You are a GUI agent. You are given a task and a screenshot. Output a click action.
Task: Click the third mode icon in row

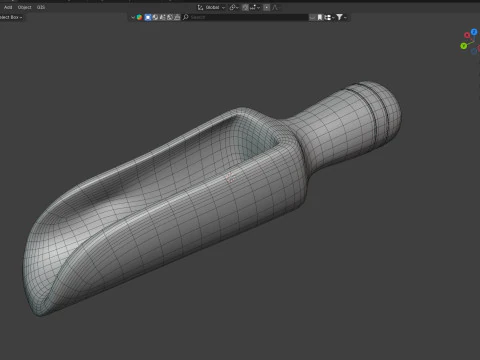click(x=163, y=17)
